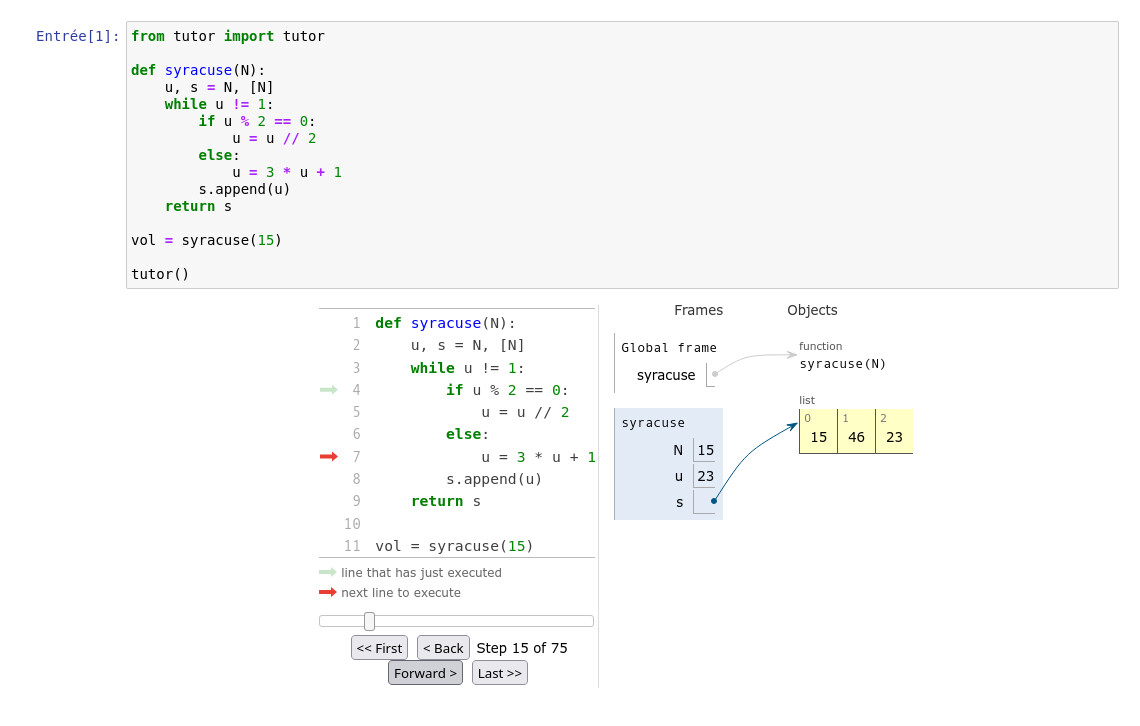Click list element index 2 with value 23
Screen dimensions: 1140x726
[894, 432]
